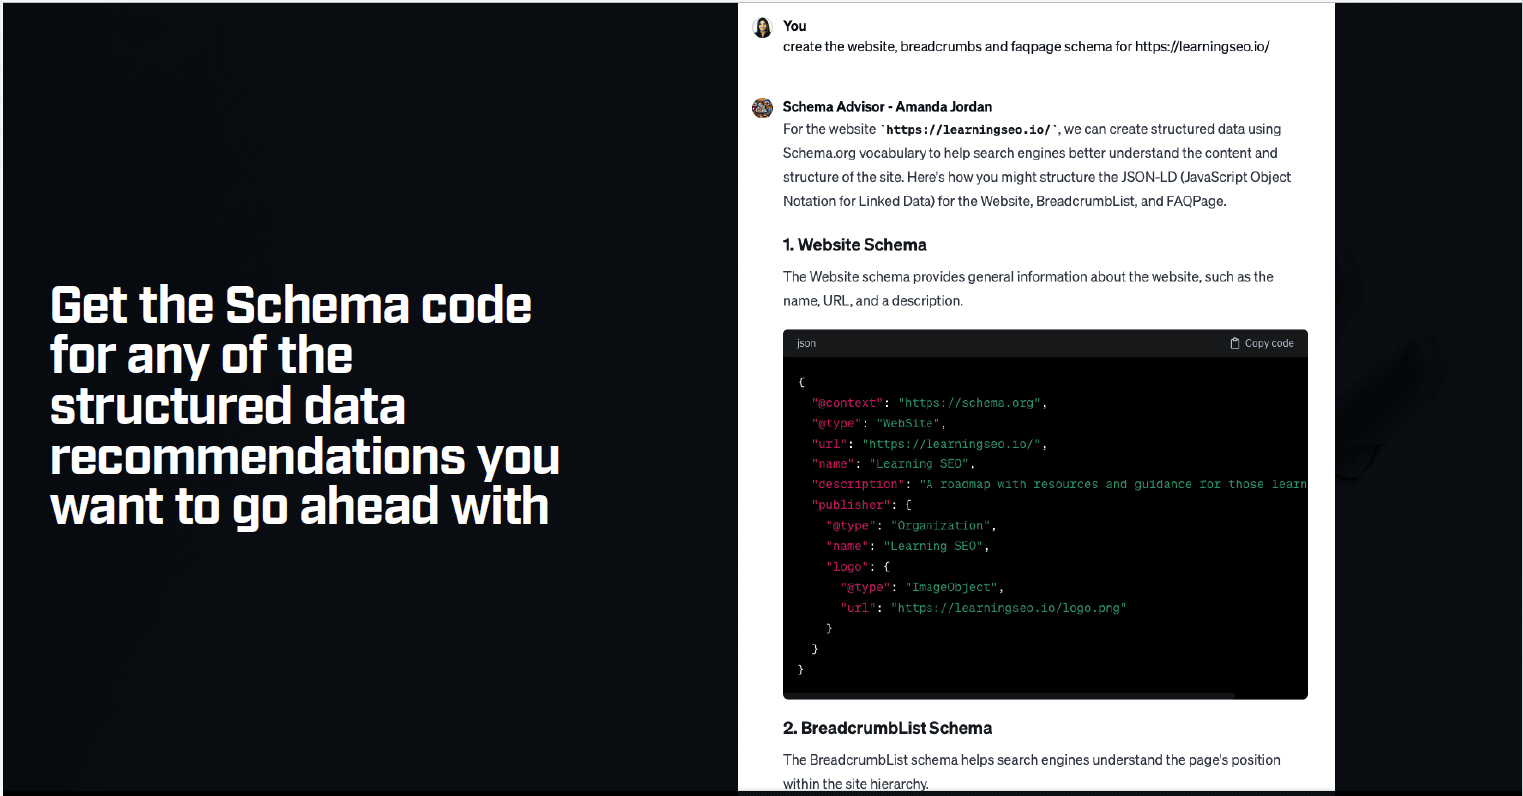Image resolution: width=1523 pixels, height=796 pixels.
Task: Click the Learning SEO name value in code
Action: tap(922, 463)
